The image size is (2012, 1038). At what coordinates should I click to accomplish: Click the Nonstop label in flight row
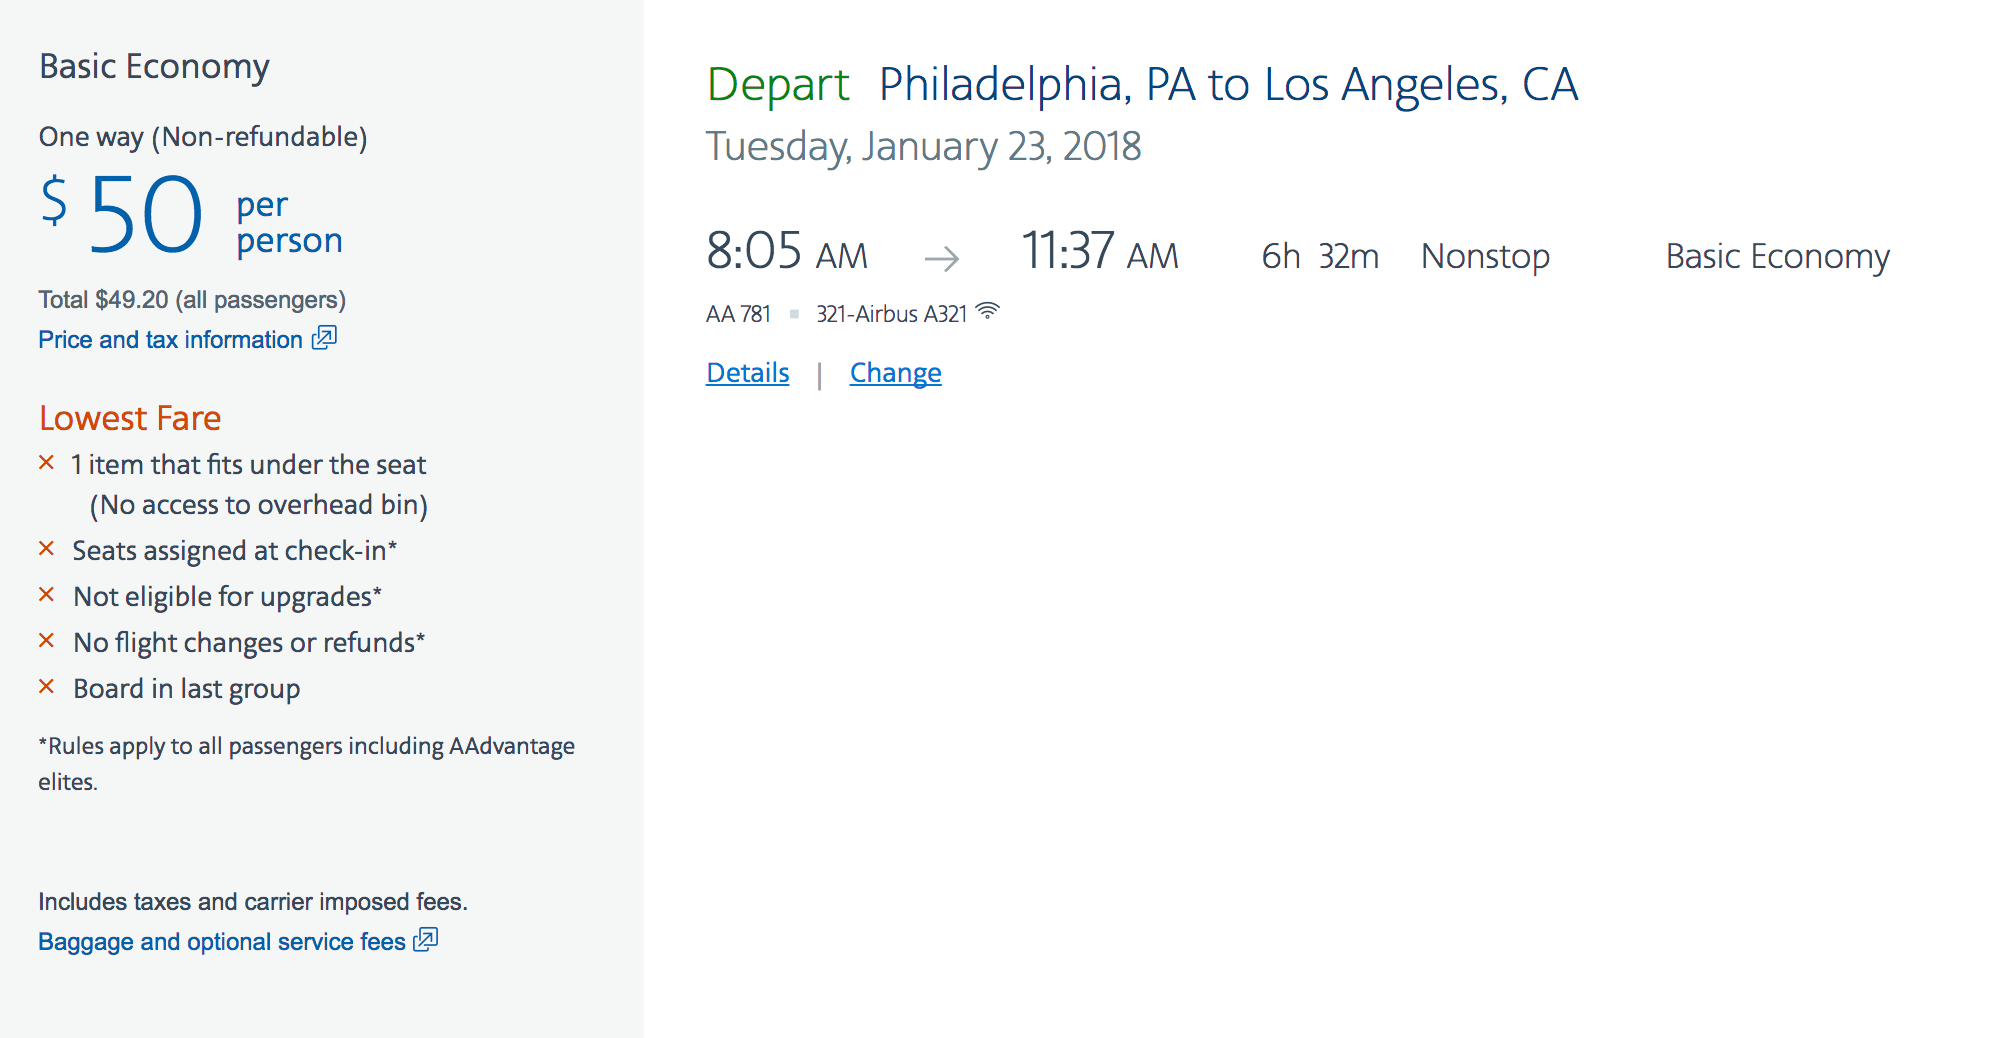(1485, 257)
